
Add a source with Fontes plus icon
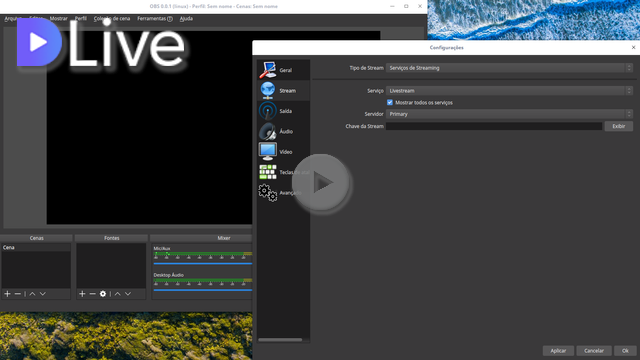pyautogui.click(x=82, y=294)
